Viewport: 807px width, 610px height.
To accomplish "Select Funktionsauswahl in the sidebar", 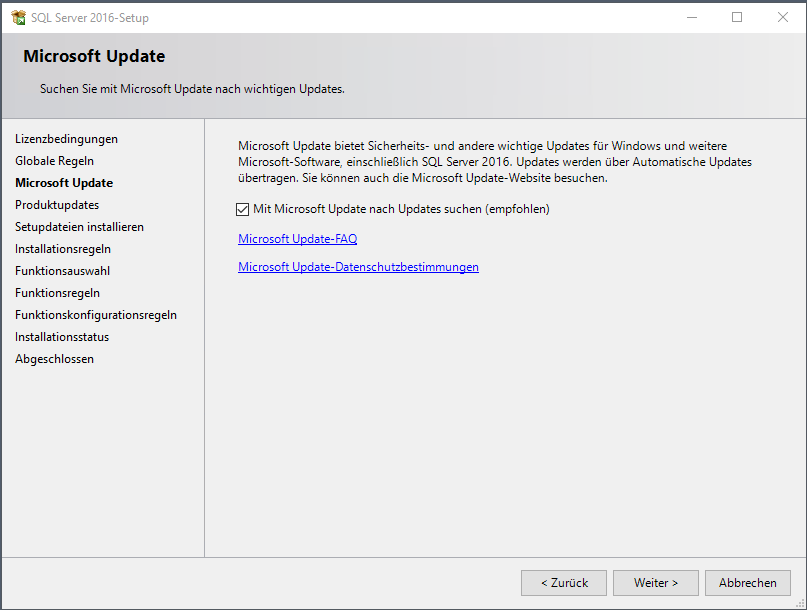I will 62,271.
